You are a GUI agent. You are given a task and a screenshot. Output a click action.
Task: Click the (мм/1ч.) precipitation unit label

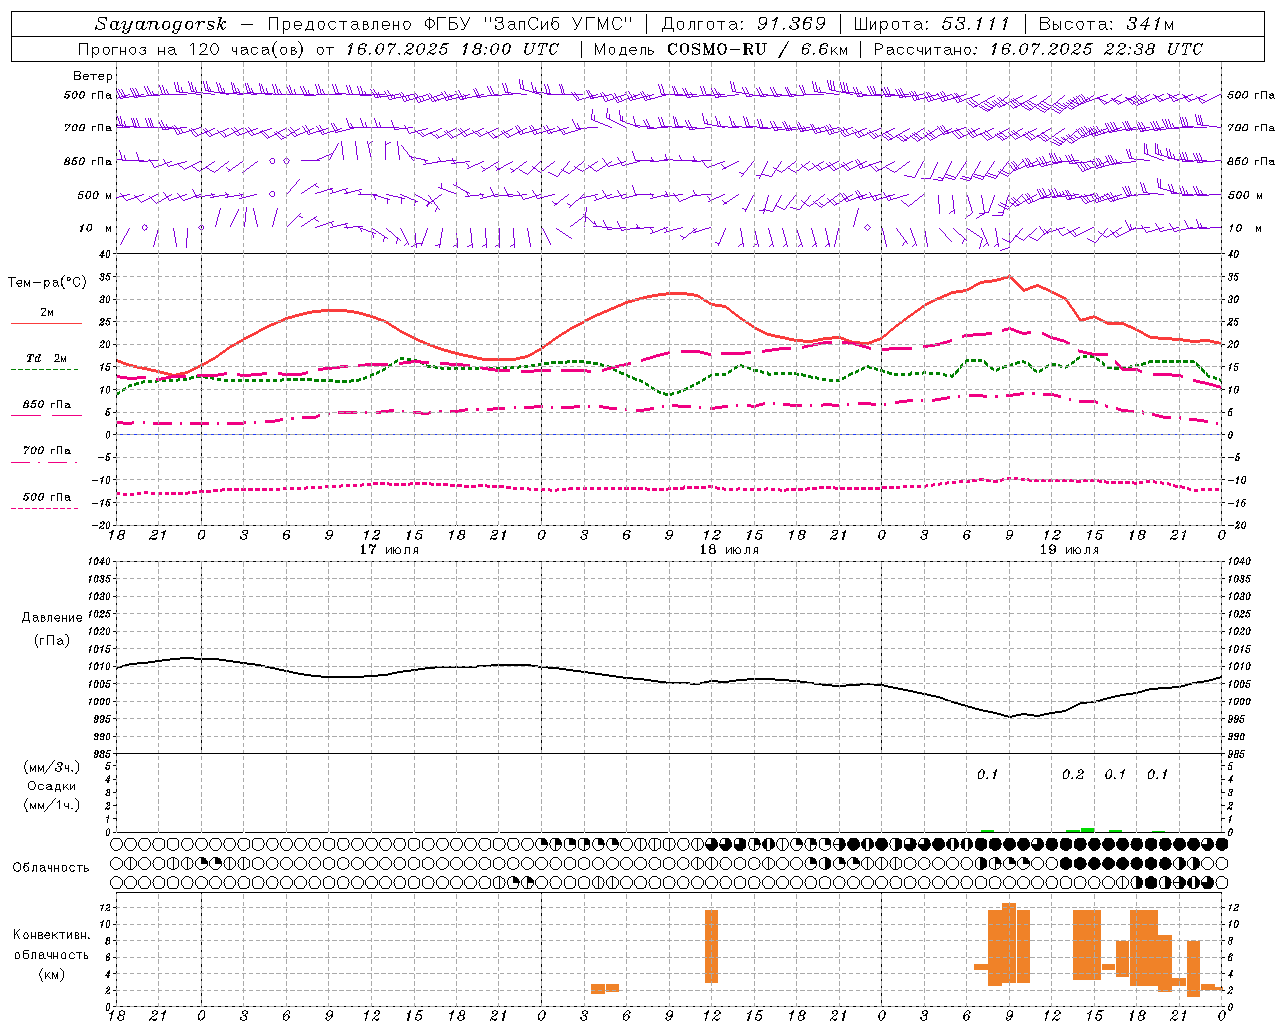point(52,805)
